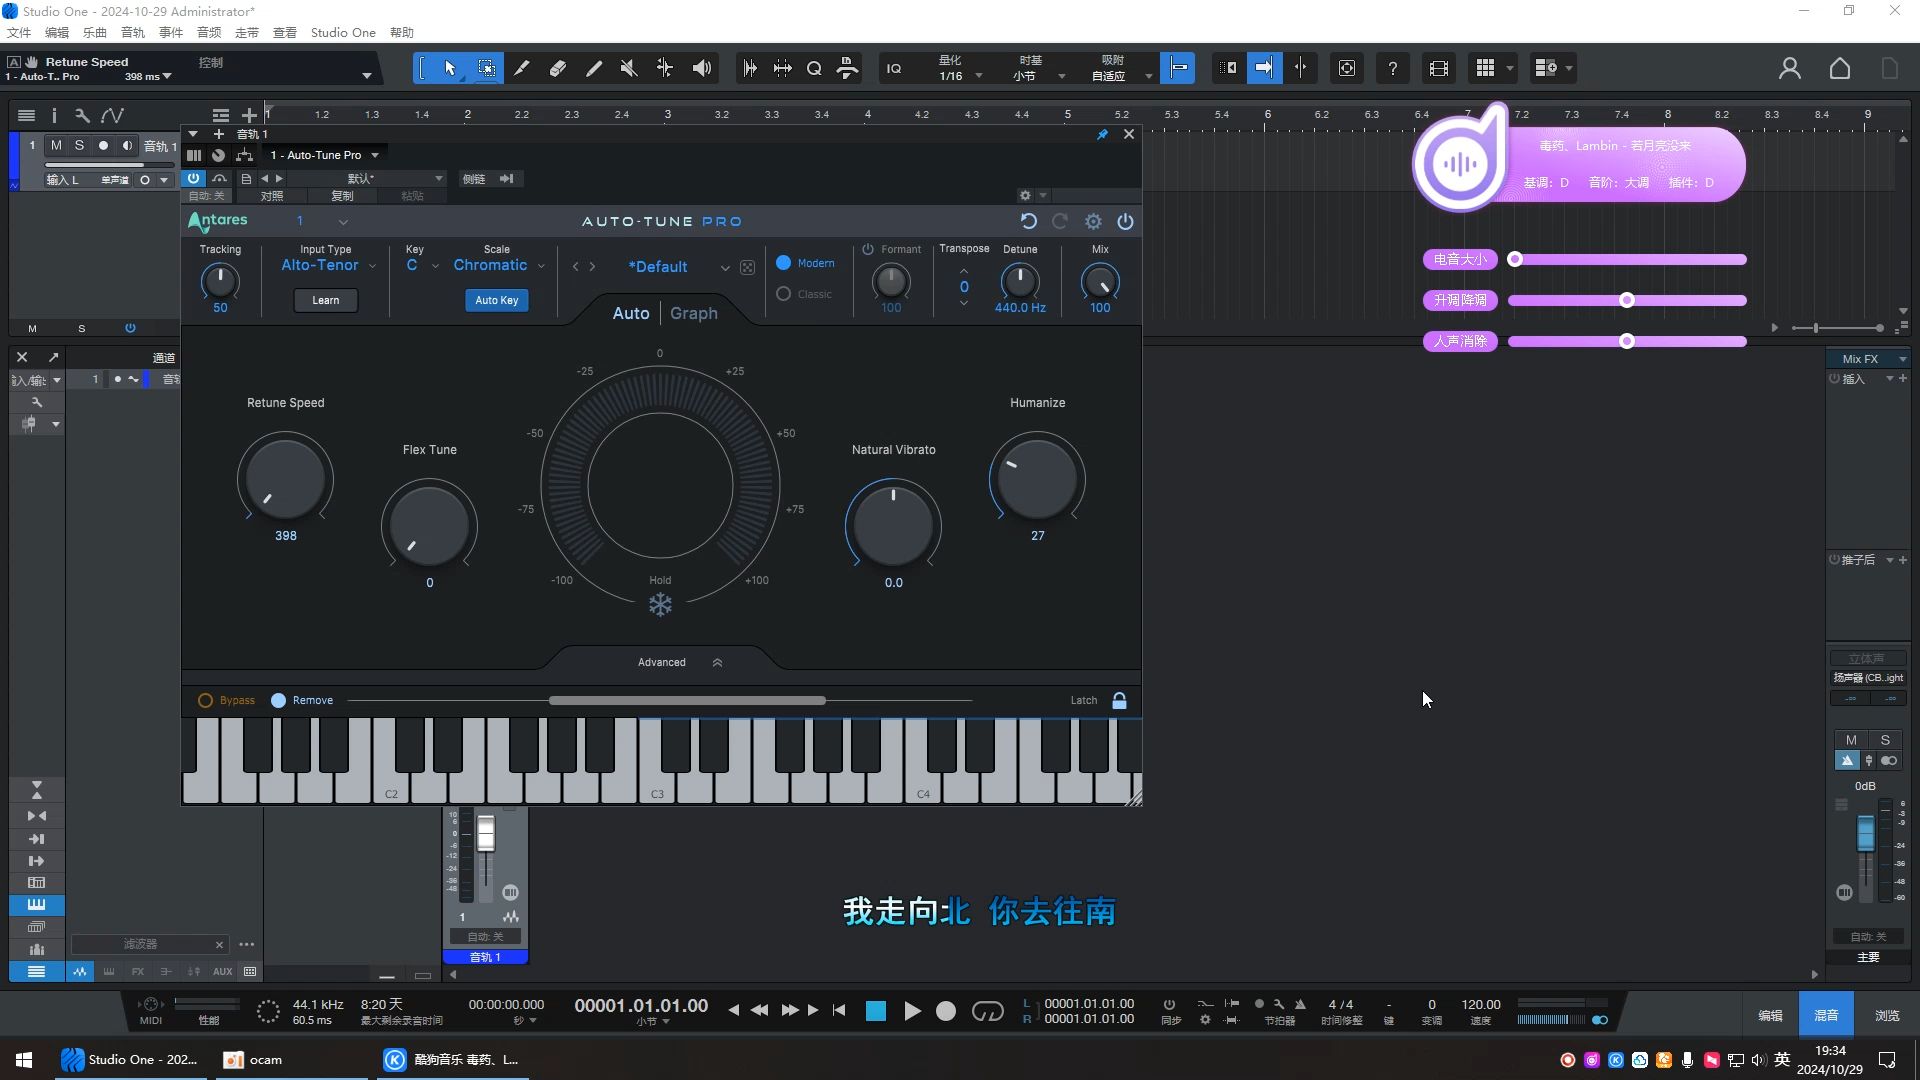Image resolution: width=1920 pixels, height=1080 pixels.
Task: Open the Scale Chromatic dropdown
Action: pos(499,265)
